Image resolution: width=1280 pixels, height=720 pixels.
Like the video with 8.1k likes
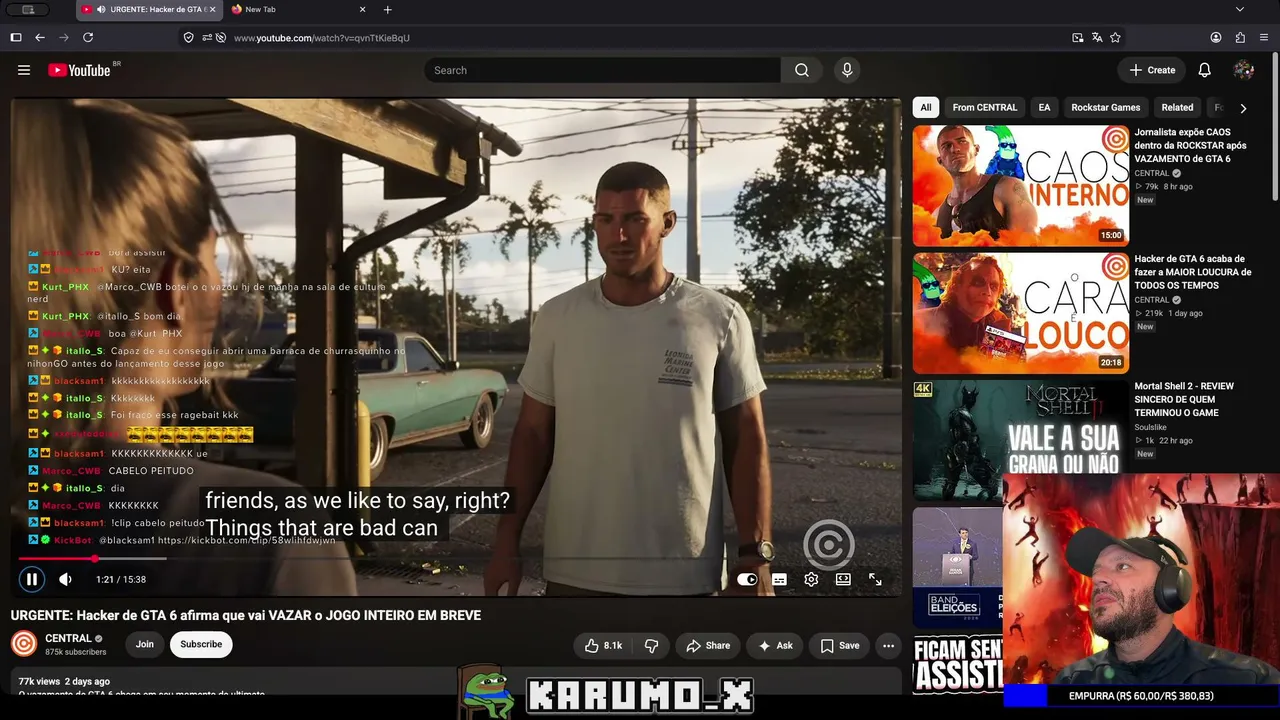pos(603,646)
